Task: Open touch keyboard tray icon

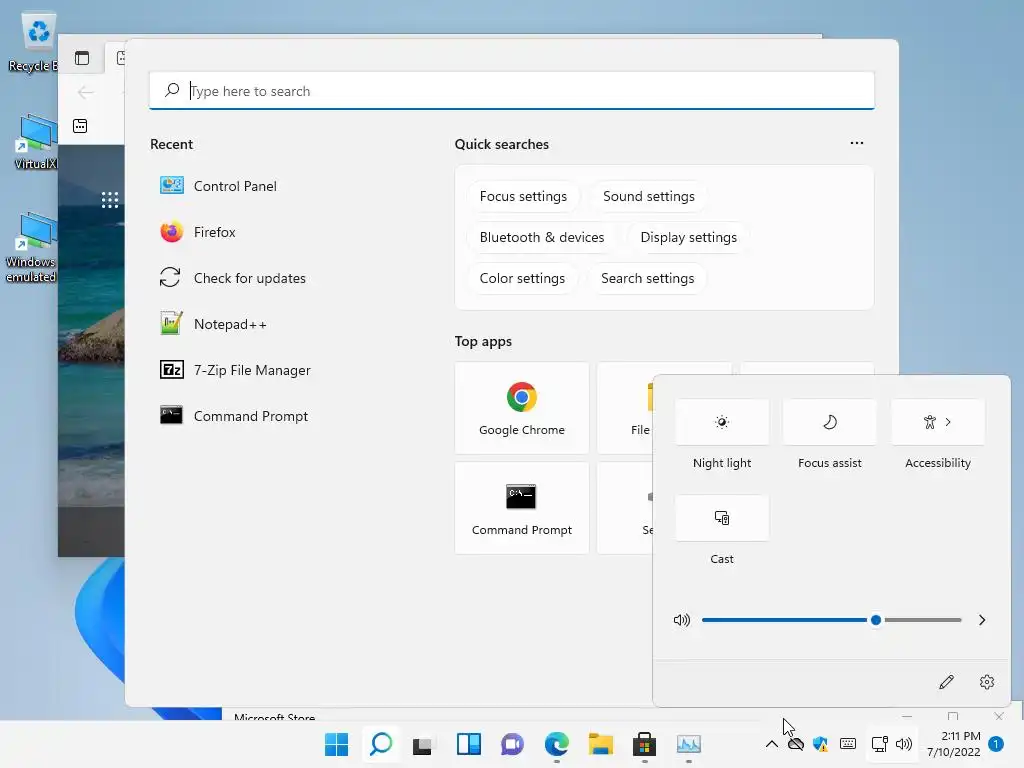Action: point(848,744)
